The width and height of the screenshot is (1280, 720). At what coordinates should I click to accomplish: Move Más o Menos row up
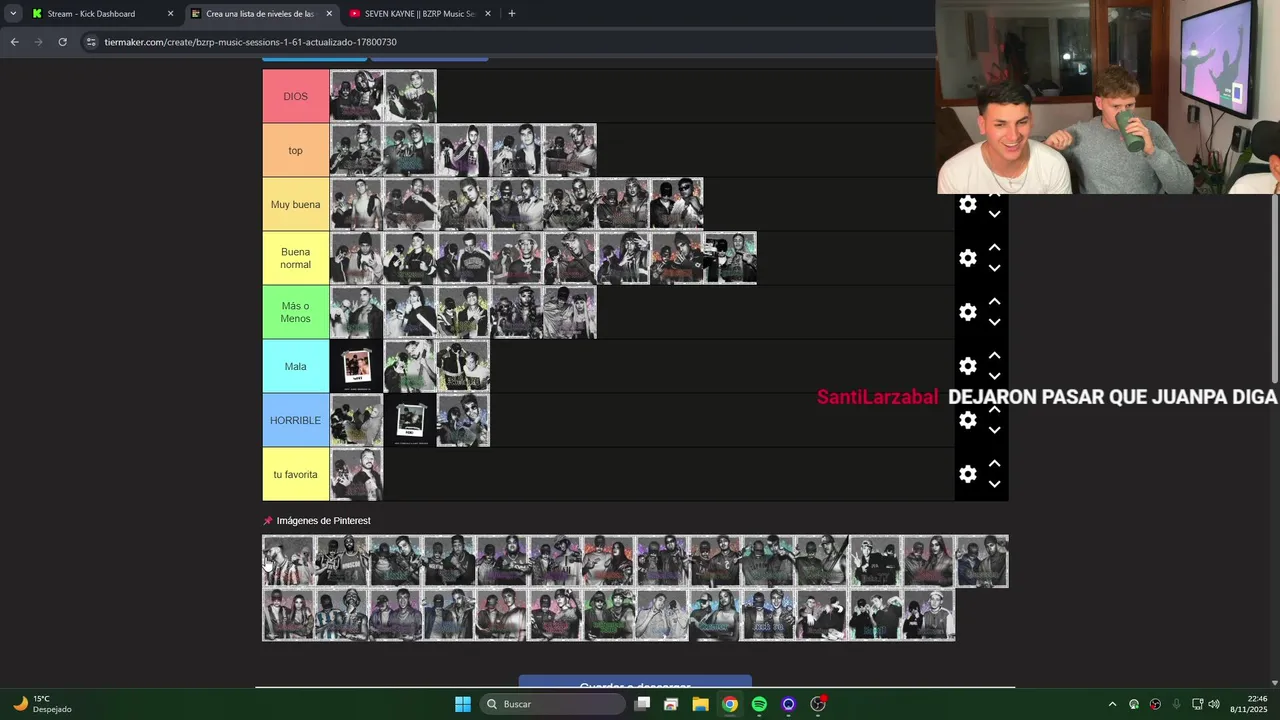(994, 301)
